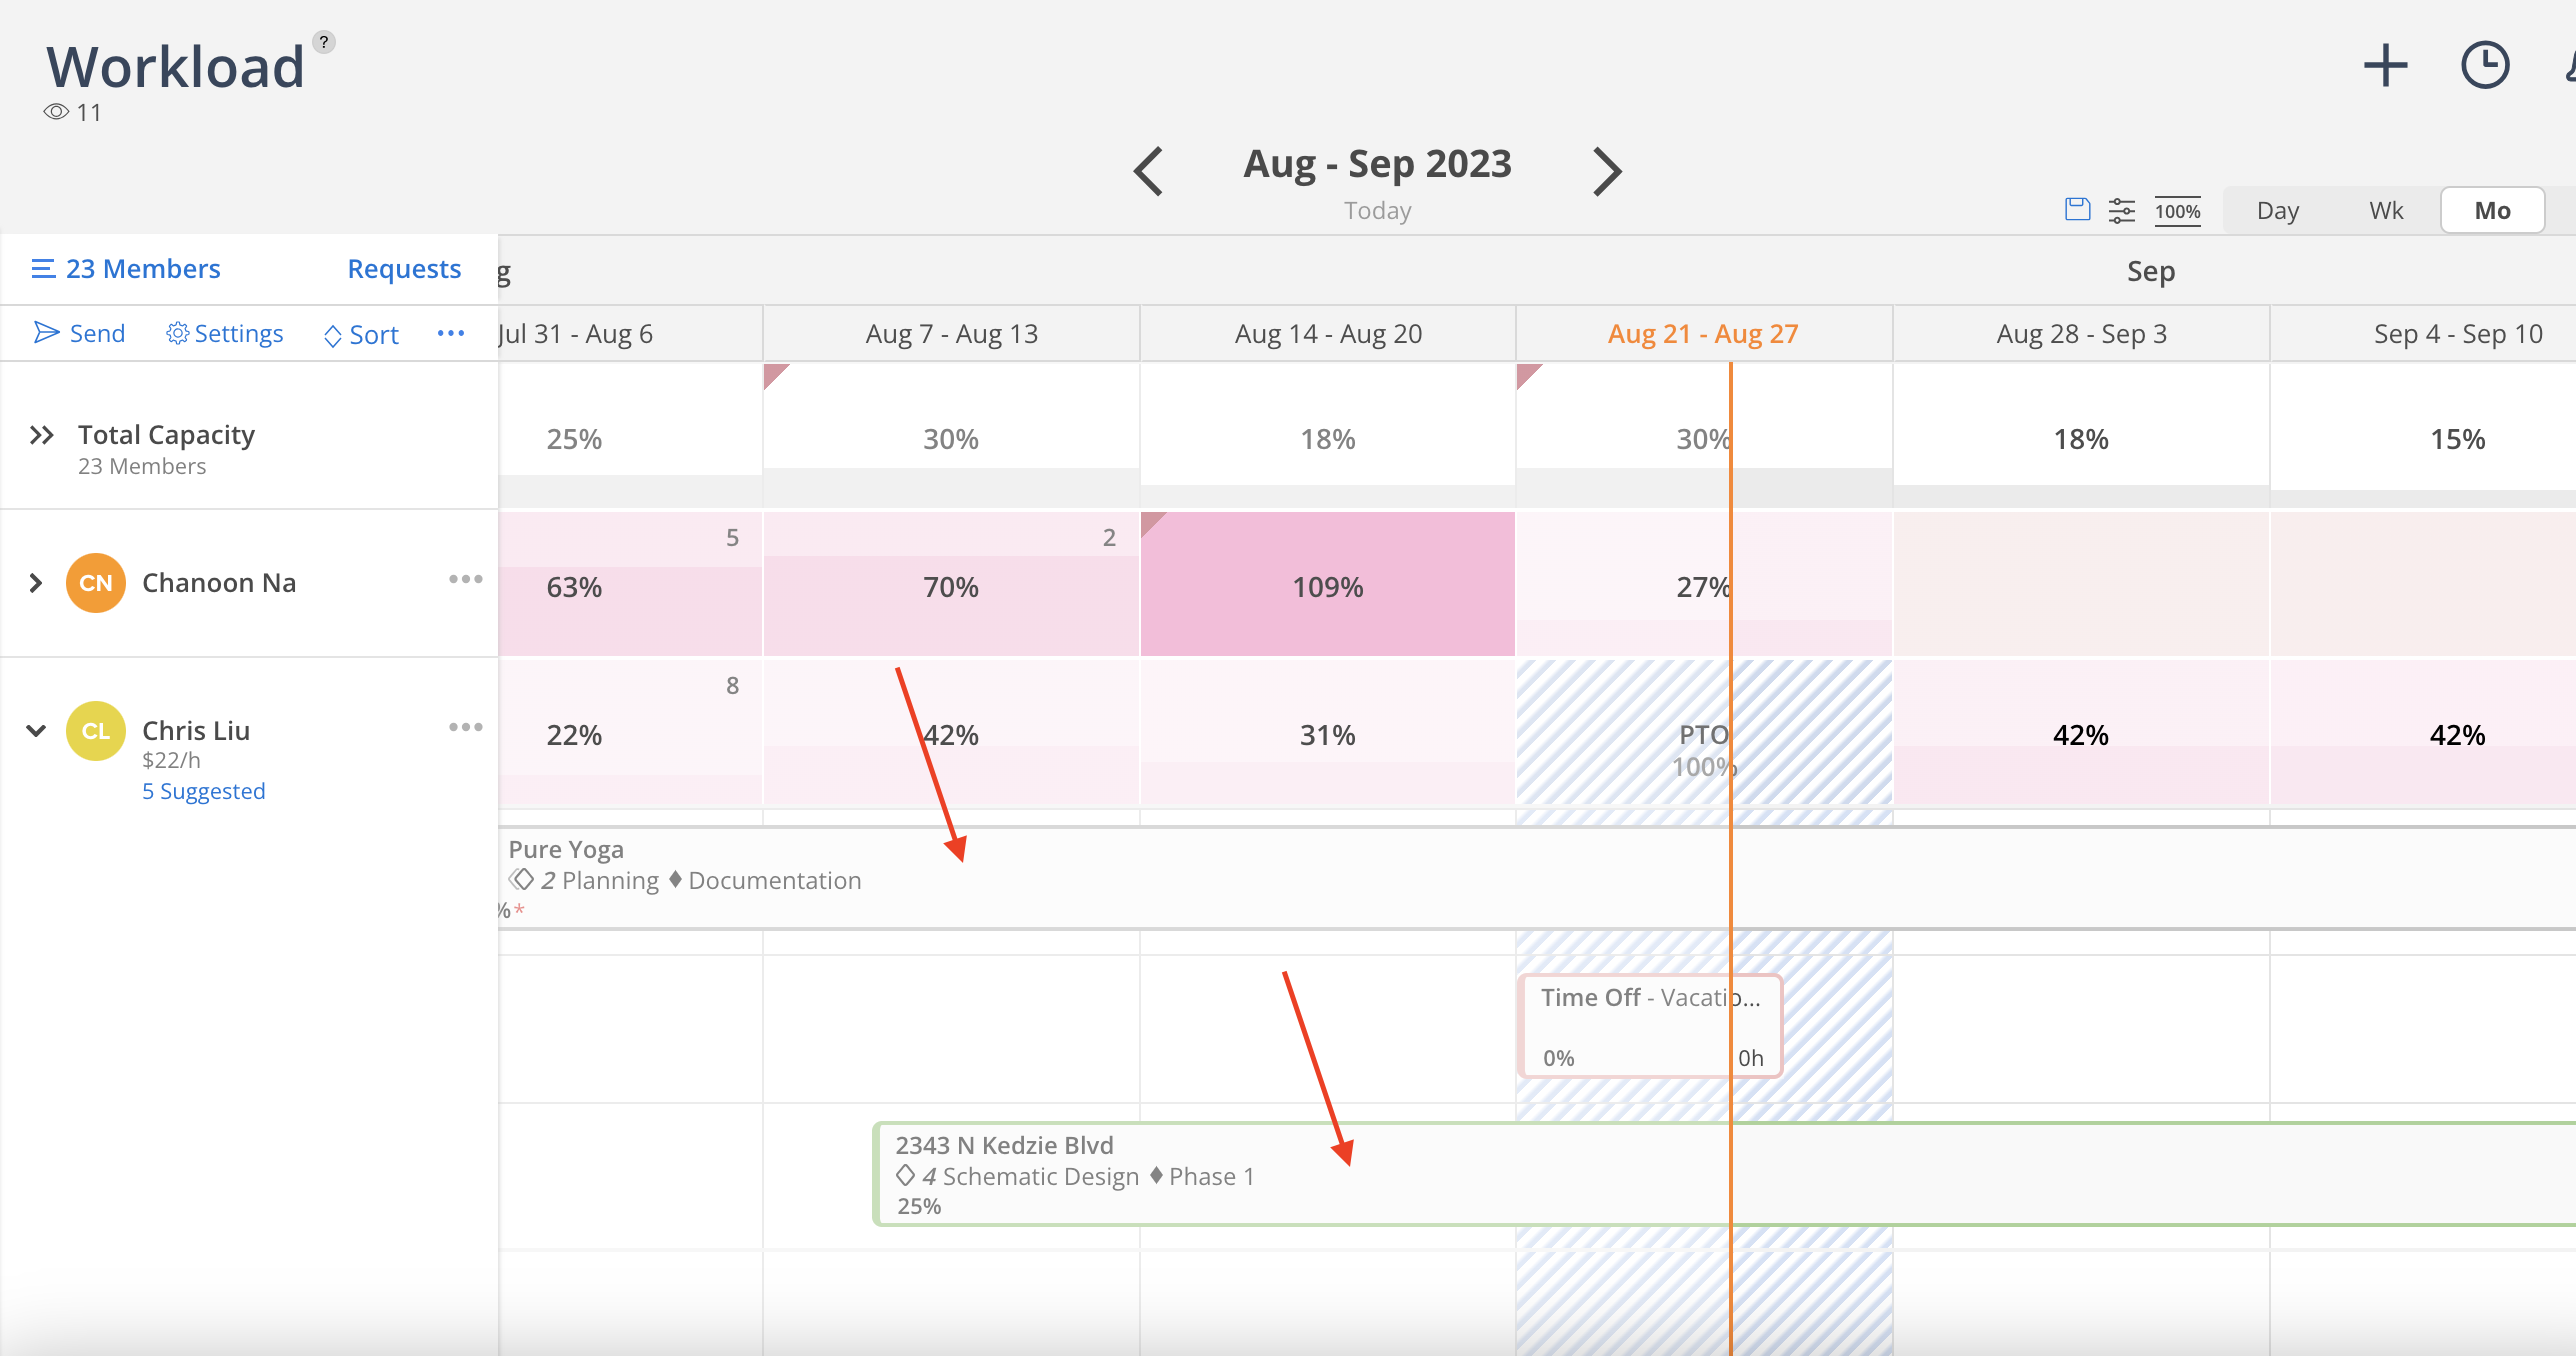Open the 5 Suggested link under Chris Liu

pyautogui.click(x=203, y=790)
